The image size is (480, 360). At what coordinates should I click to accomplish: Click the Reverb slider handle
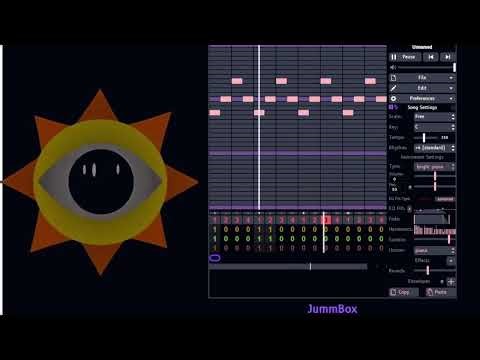[428, 270]
